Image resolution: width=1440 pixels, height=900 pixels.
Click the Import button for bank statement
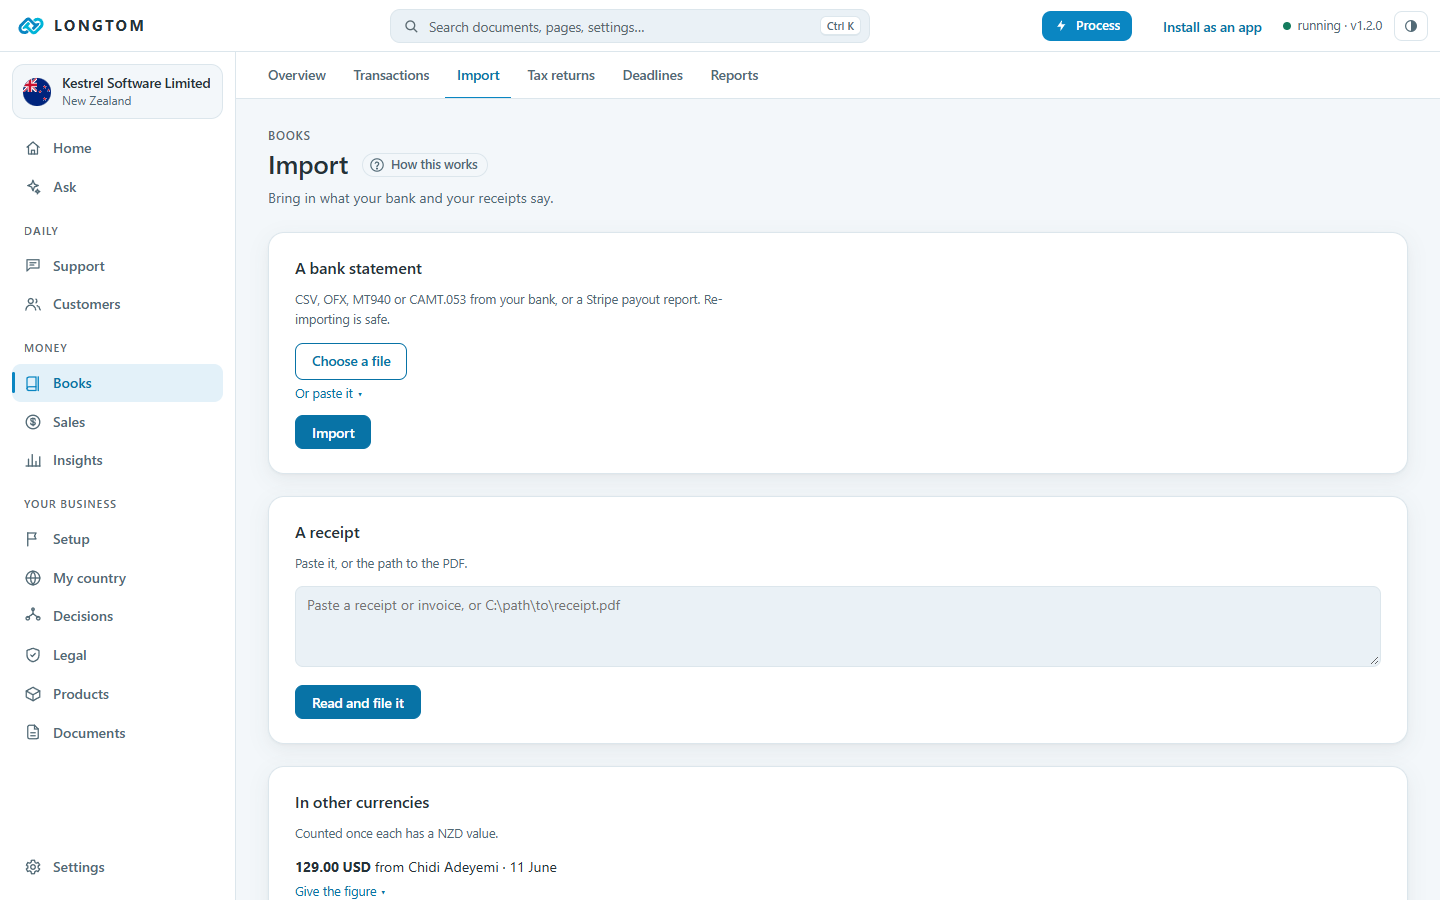[333, 432]
